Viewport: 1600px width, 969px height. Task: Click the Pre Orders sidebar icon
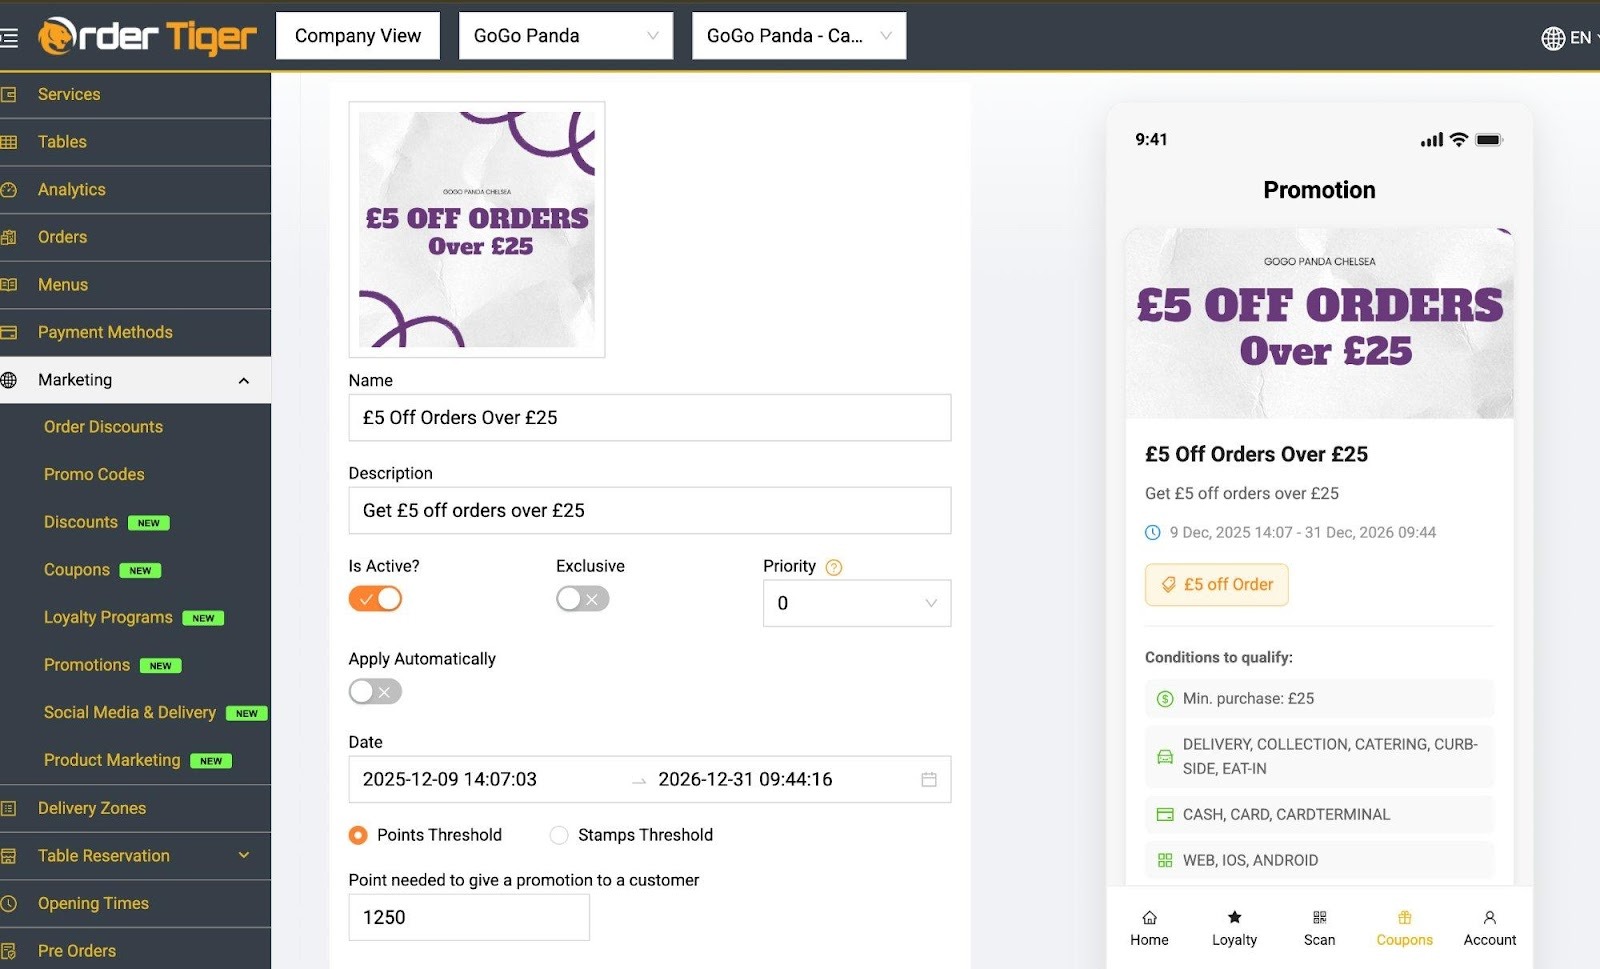pyautogui.click(x=9, y=951)
